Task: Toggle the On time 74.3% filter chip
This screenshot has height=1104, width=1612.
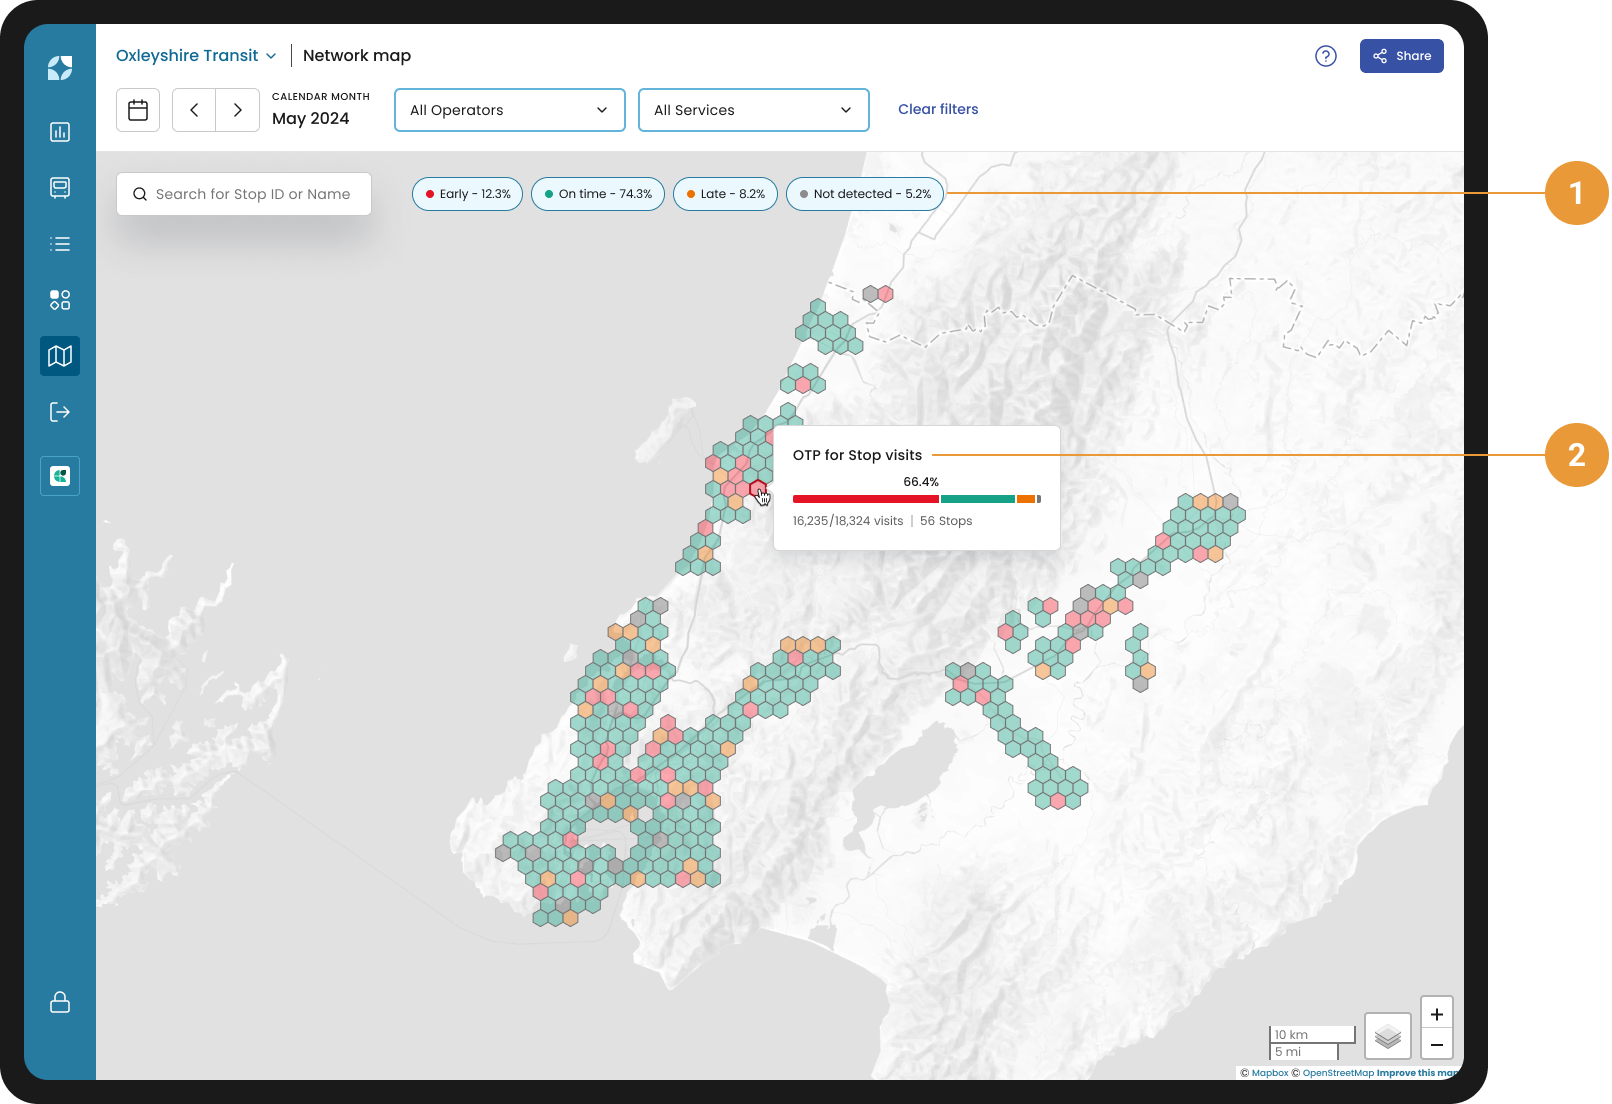Action: click(x=598, y=194)
